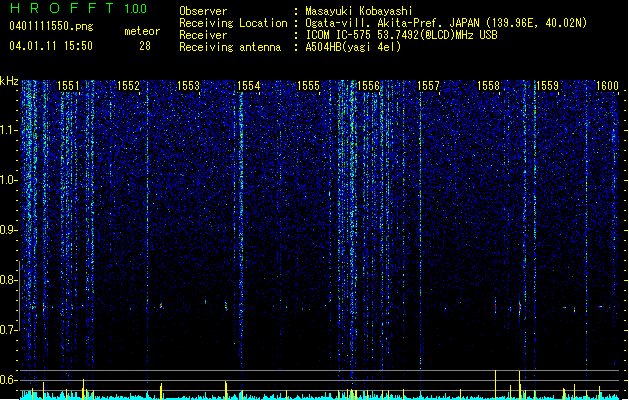This screenshot has width=629, height=400.
Task: Click the 1554 time marker
Action: point(248,86)
